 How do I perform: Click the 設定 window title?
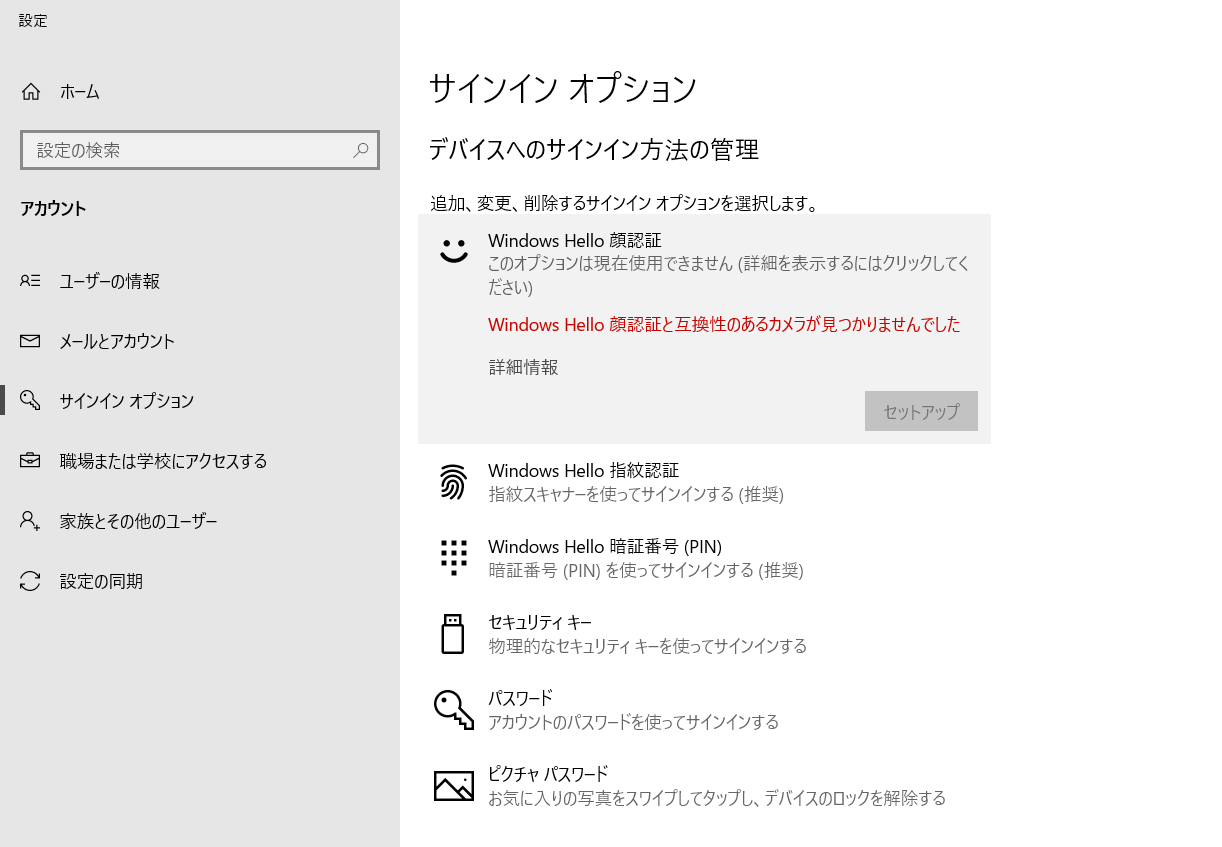(x=33, y=20)
